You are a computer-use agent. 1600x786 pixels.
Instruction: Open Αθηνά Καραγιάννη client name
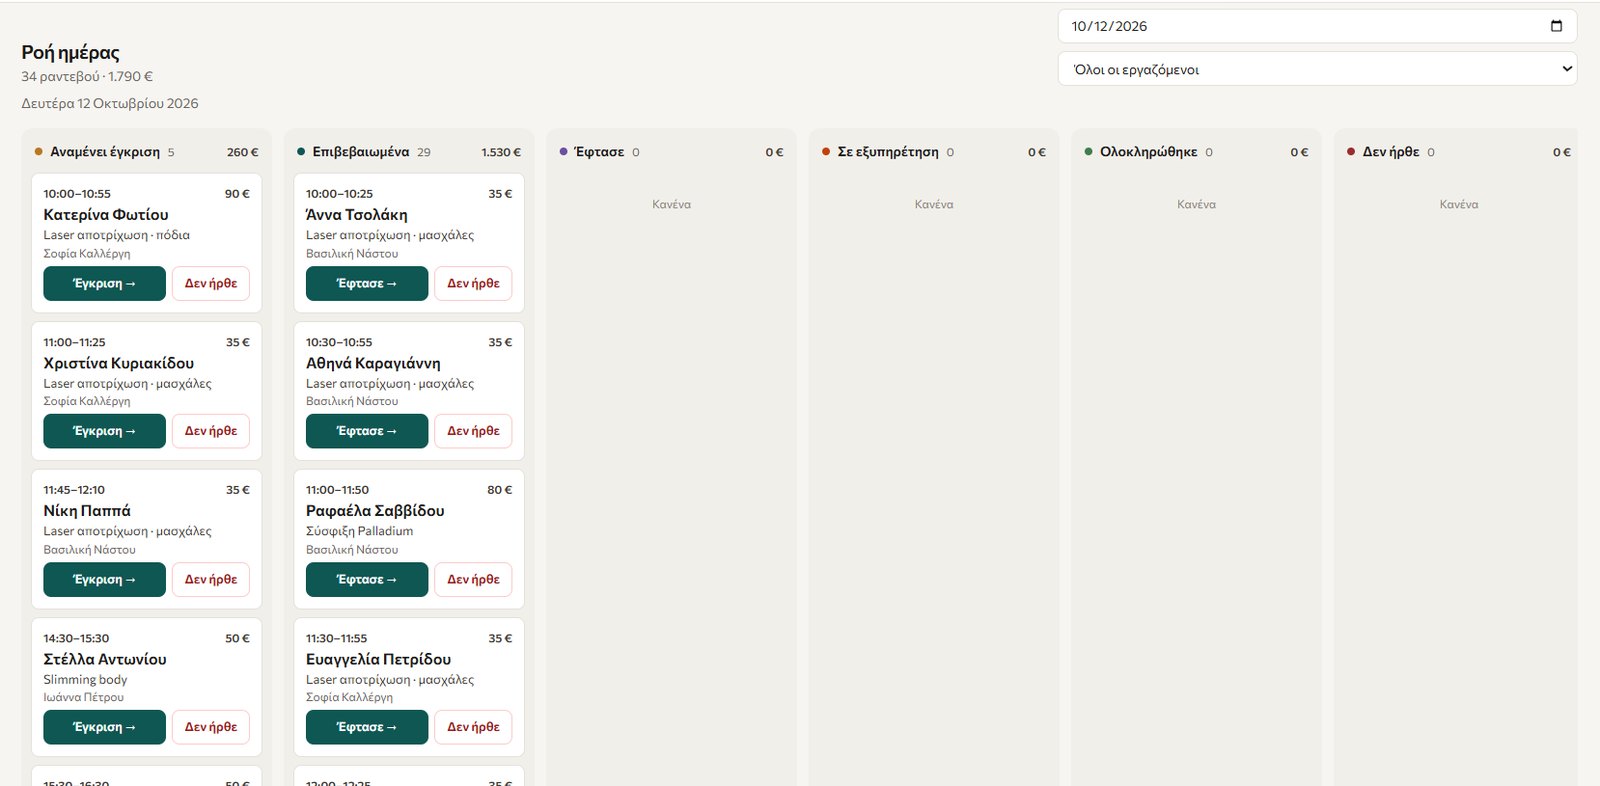[373, 363]
